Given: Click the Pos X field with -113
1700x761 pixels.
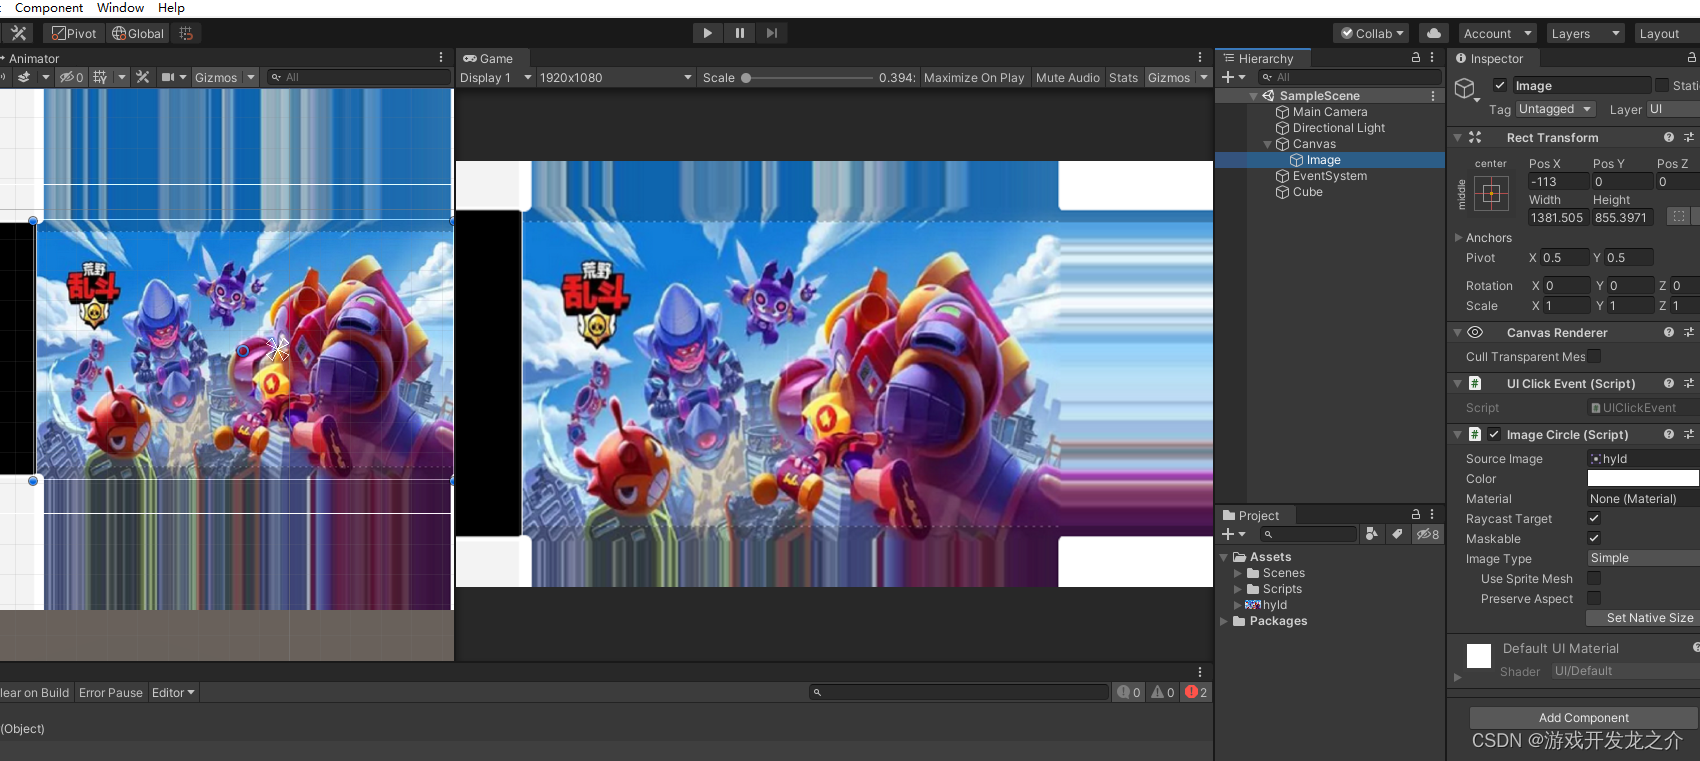Looking at the screenshot, I should point(1558,181).
